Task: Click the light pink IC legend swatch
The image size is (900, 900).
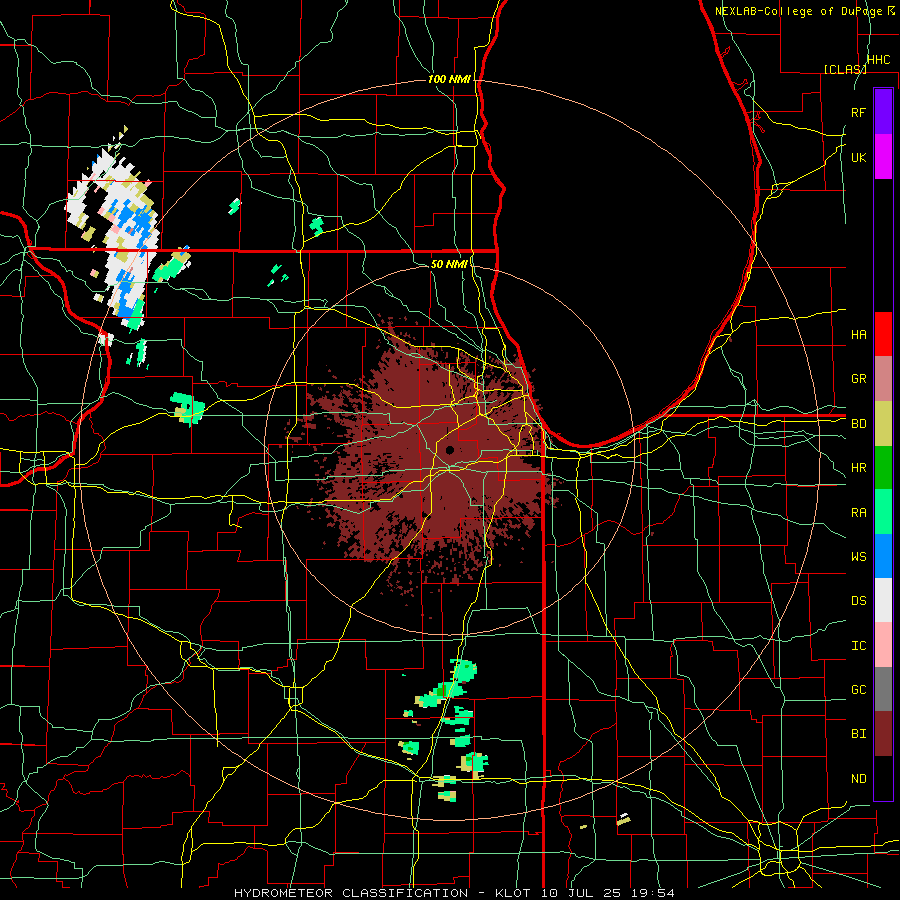Action: (x=883, y=645)
